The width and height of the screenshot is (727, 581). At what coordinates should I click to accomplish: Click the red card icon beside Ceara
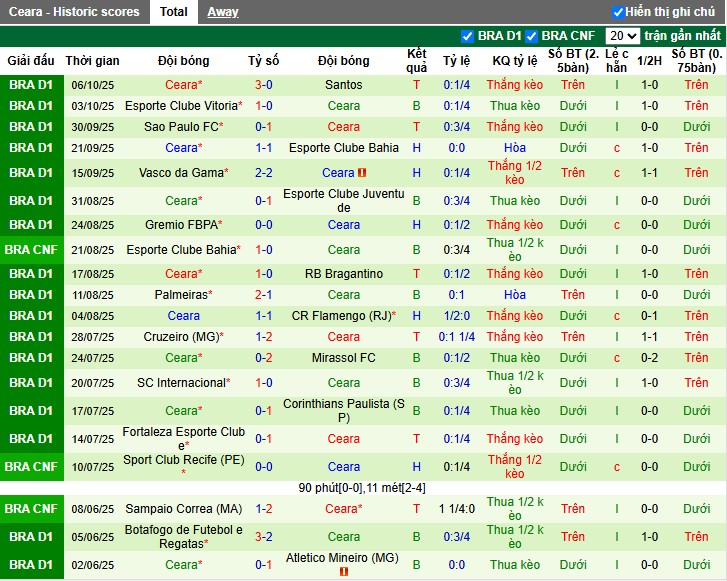point(362,173)
